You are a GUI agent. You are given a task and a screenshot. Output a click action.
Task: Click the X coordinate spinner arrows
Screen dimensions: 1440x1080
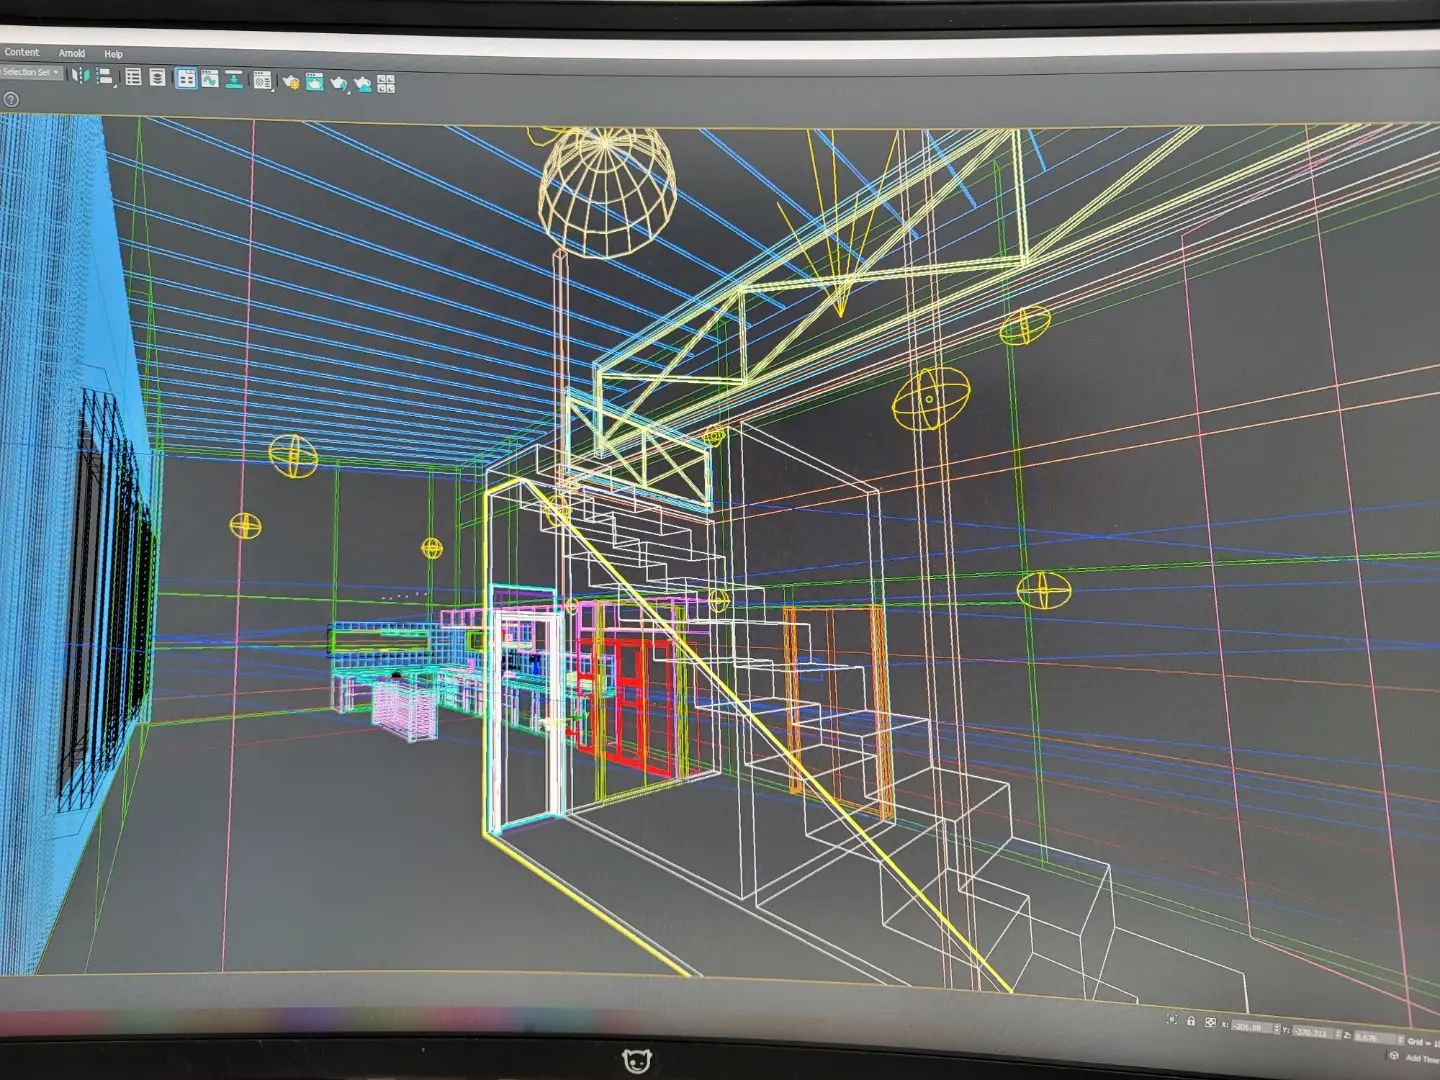click(x=1277, y=1028)
